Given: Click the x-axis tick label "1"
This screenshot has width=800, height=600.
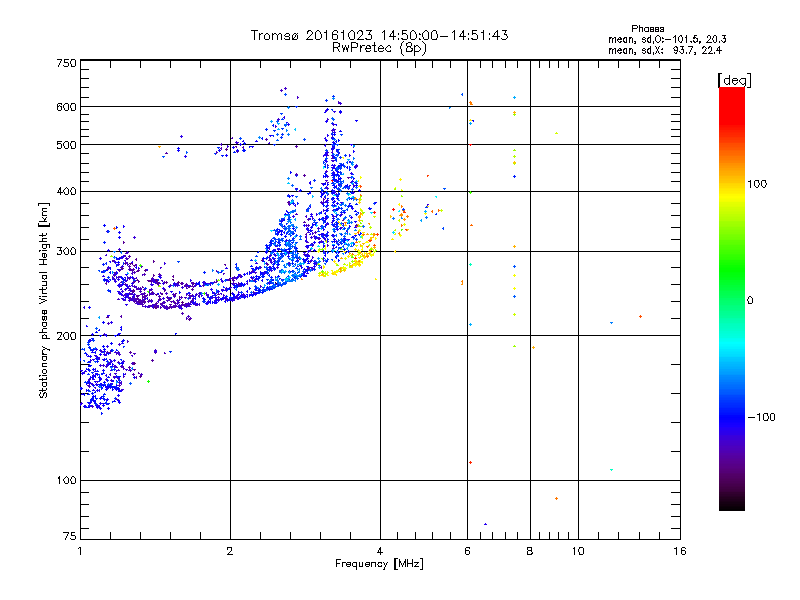Looking at the screenshot, I should pyautogui.click(x=80, y=551).
